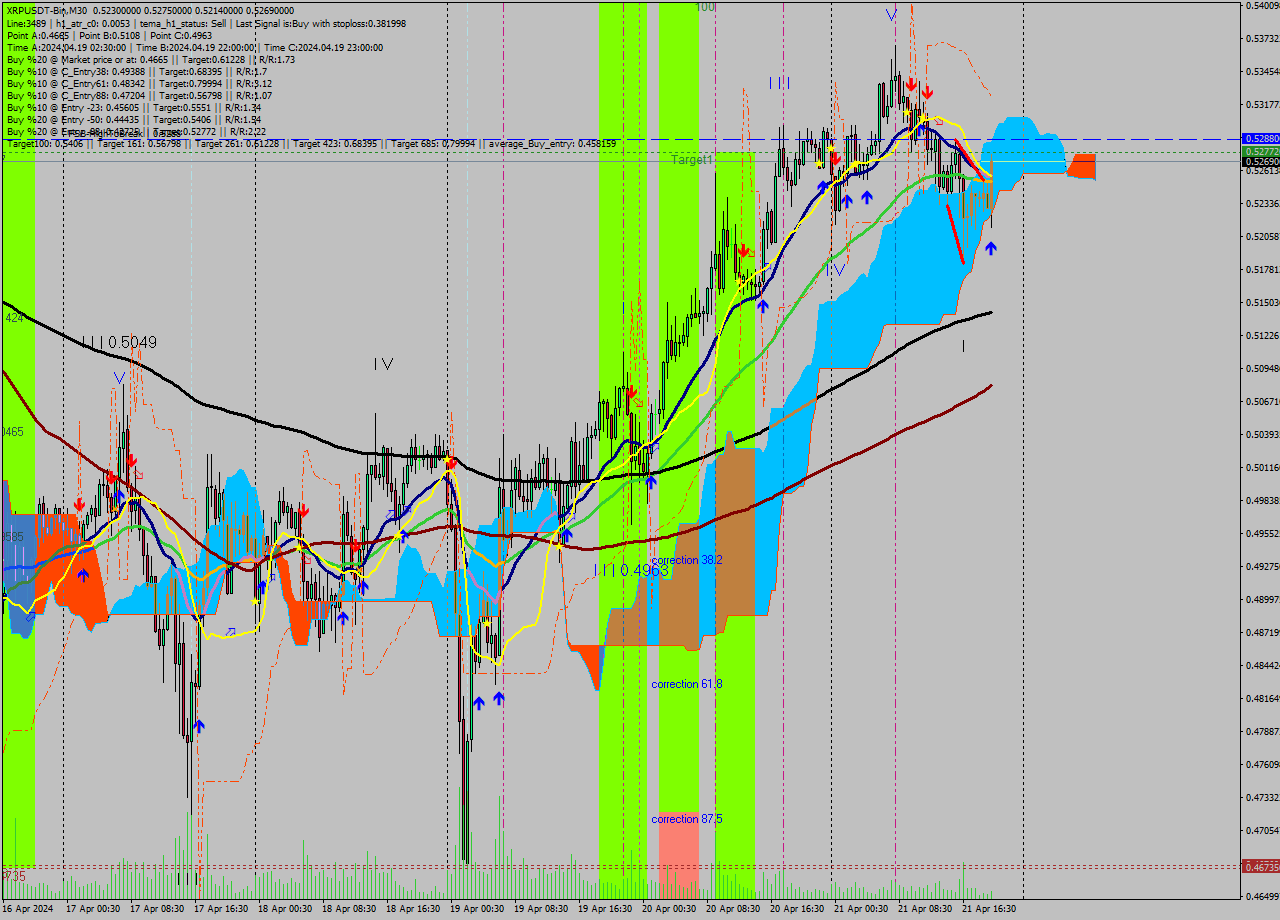Click the 21 Apr 08:30 time label

click(x=925, y=909)
